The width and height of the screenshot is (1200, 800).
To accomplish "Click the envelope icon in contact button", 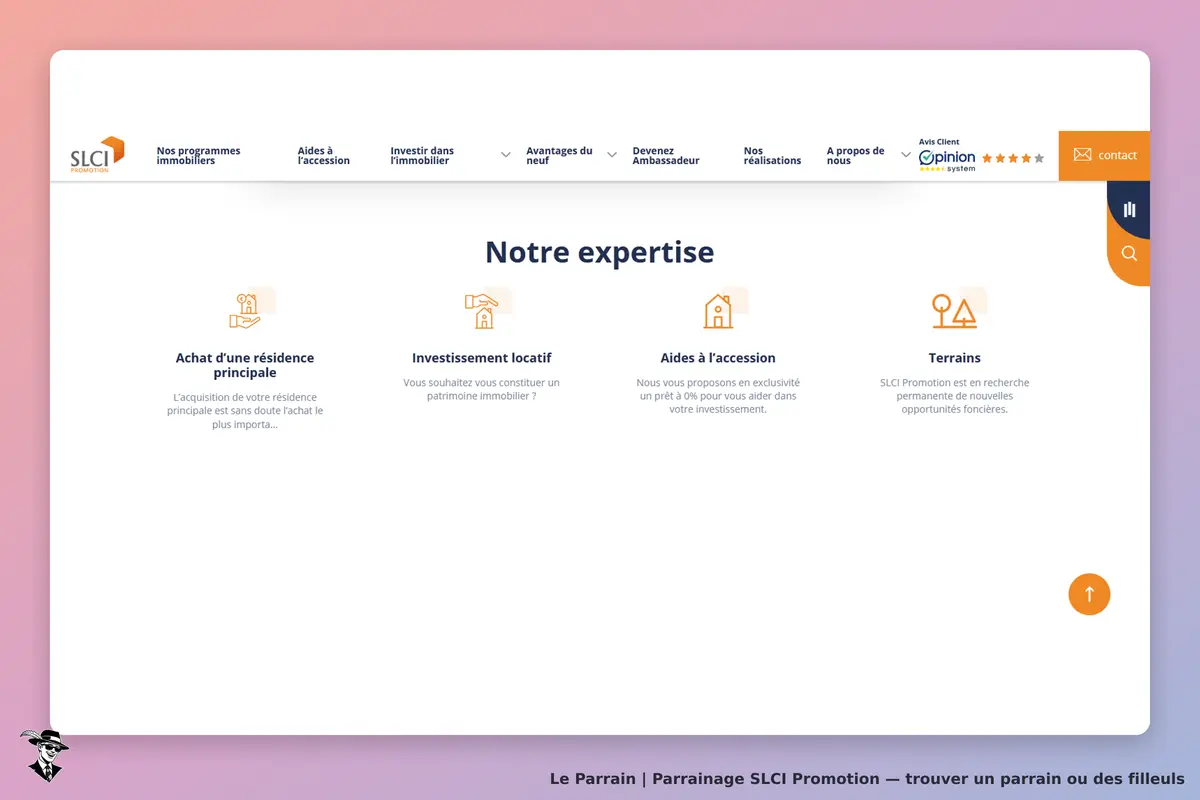I will point(1082,155).
